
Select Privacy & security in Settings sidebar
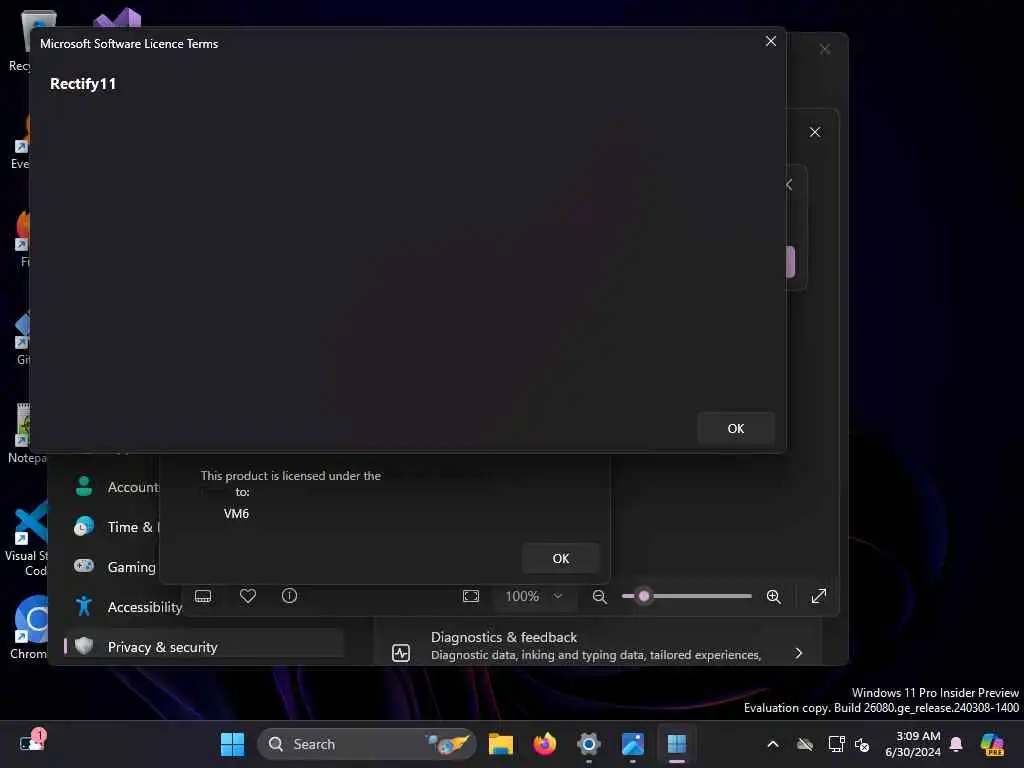pos(204,647)
